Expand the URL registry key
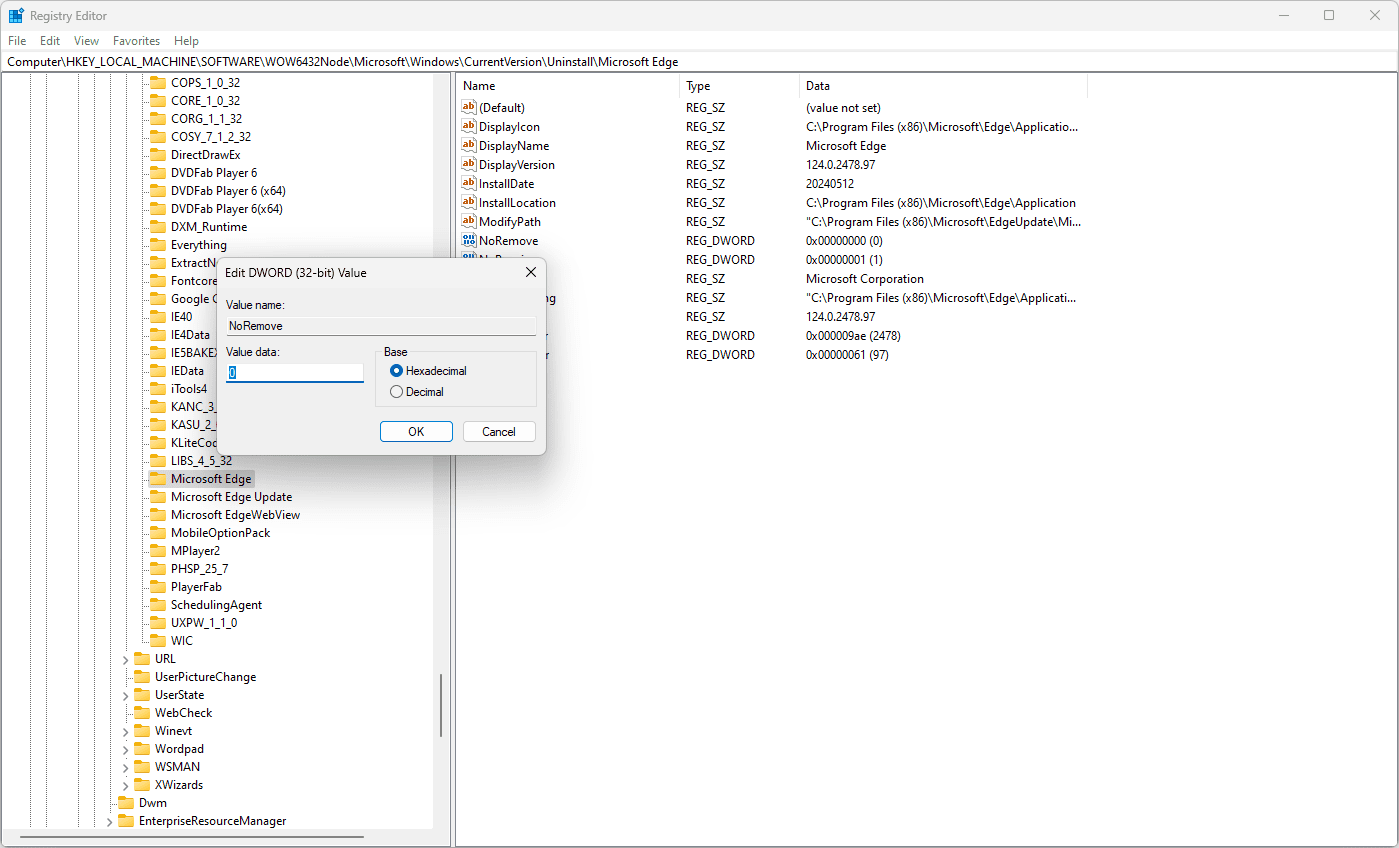Image resolution: width=1399 pixels, height=848 pixels. [126, 659]
